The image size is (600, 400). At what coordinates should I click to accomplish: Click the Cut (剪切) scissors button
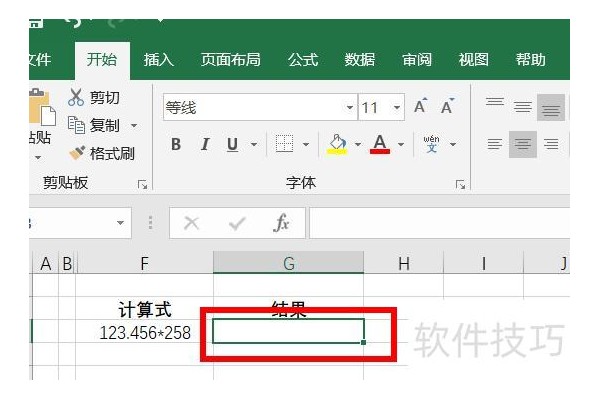[x=94, y=98]
